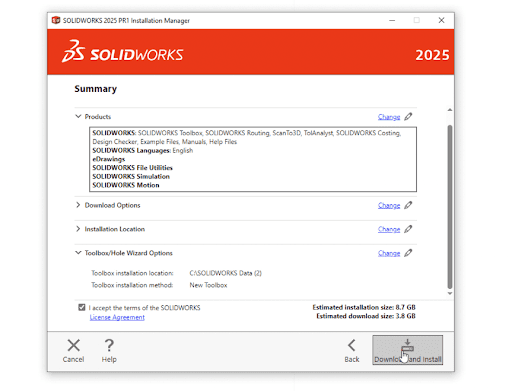Viewport: 512px width, 391px height.
Task: Close the Installation Manager window
Action: [441, 20]
